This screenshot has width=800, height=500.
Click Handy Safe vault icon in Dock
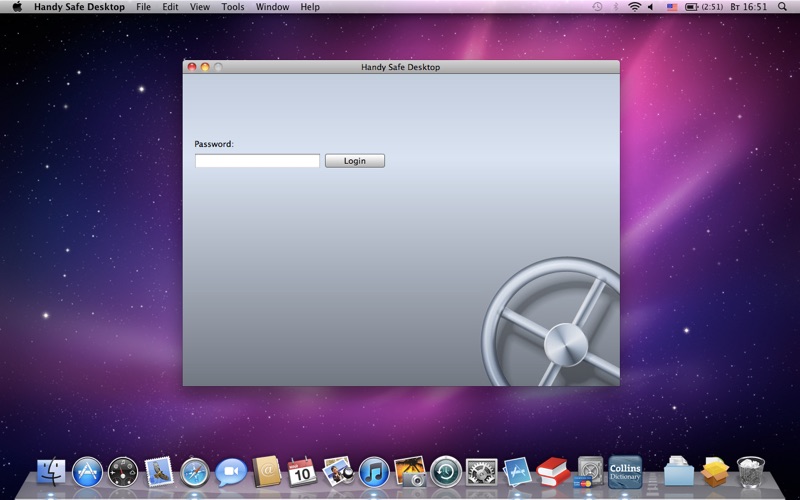[x=589, y=472]
